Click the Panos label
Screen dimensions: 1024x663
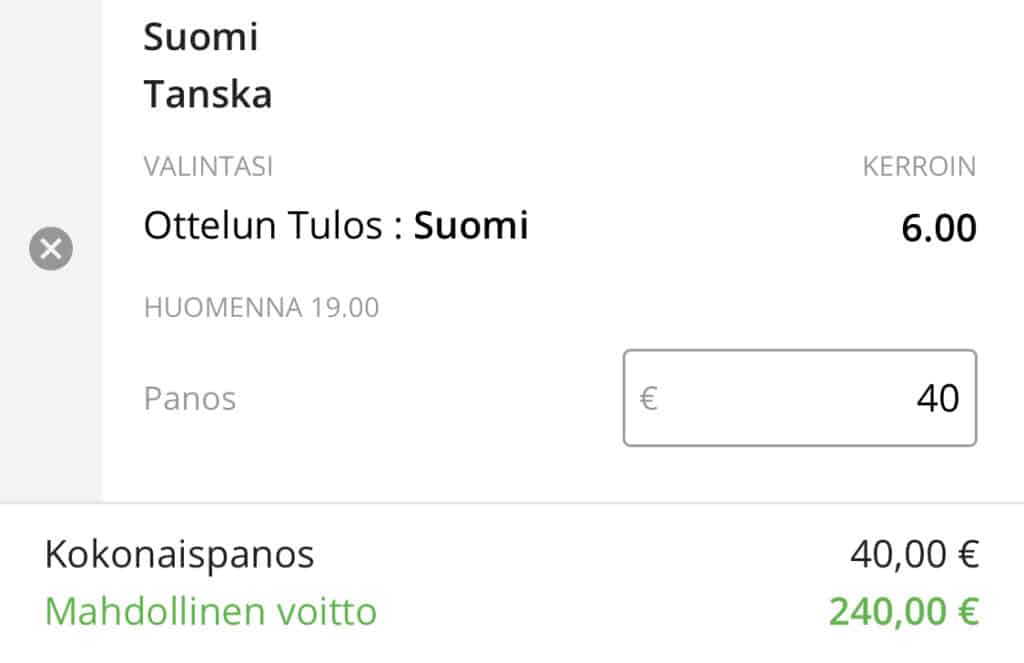(x=190, y=399)
